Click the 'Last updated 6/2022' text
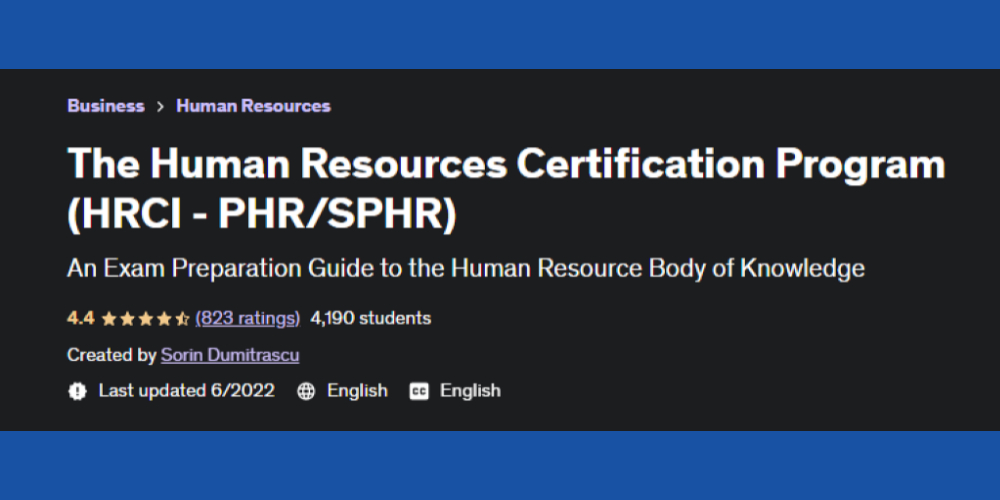 click(187, 390)
